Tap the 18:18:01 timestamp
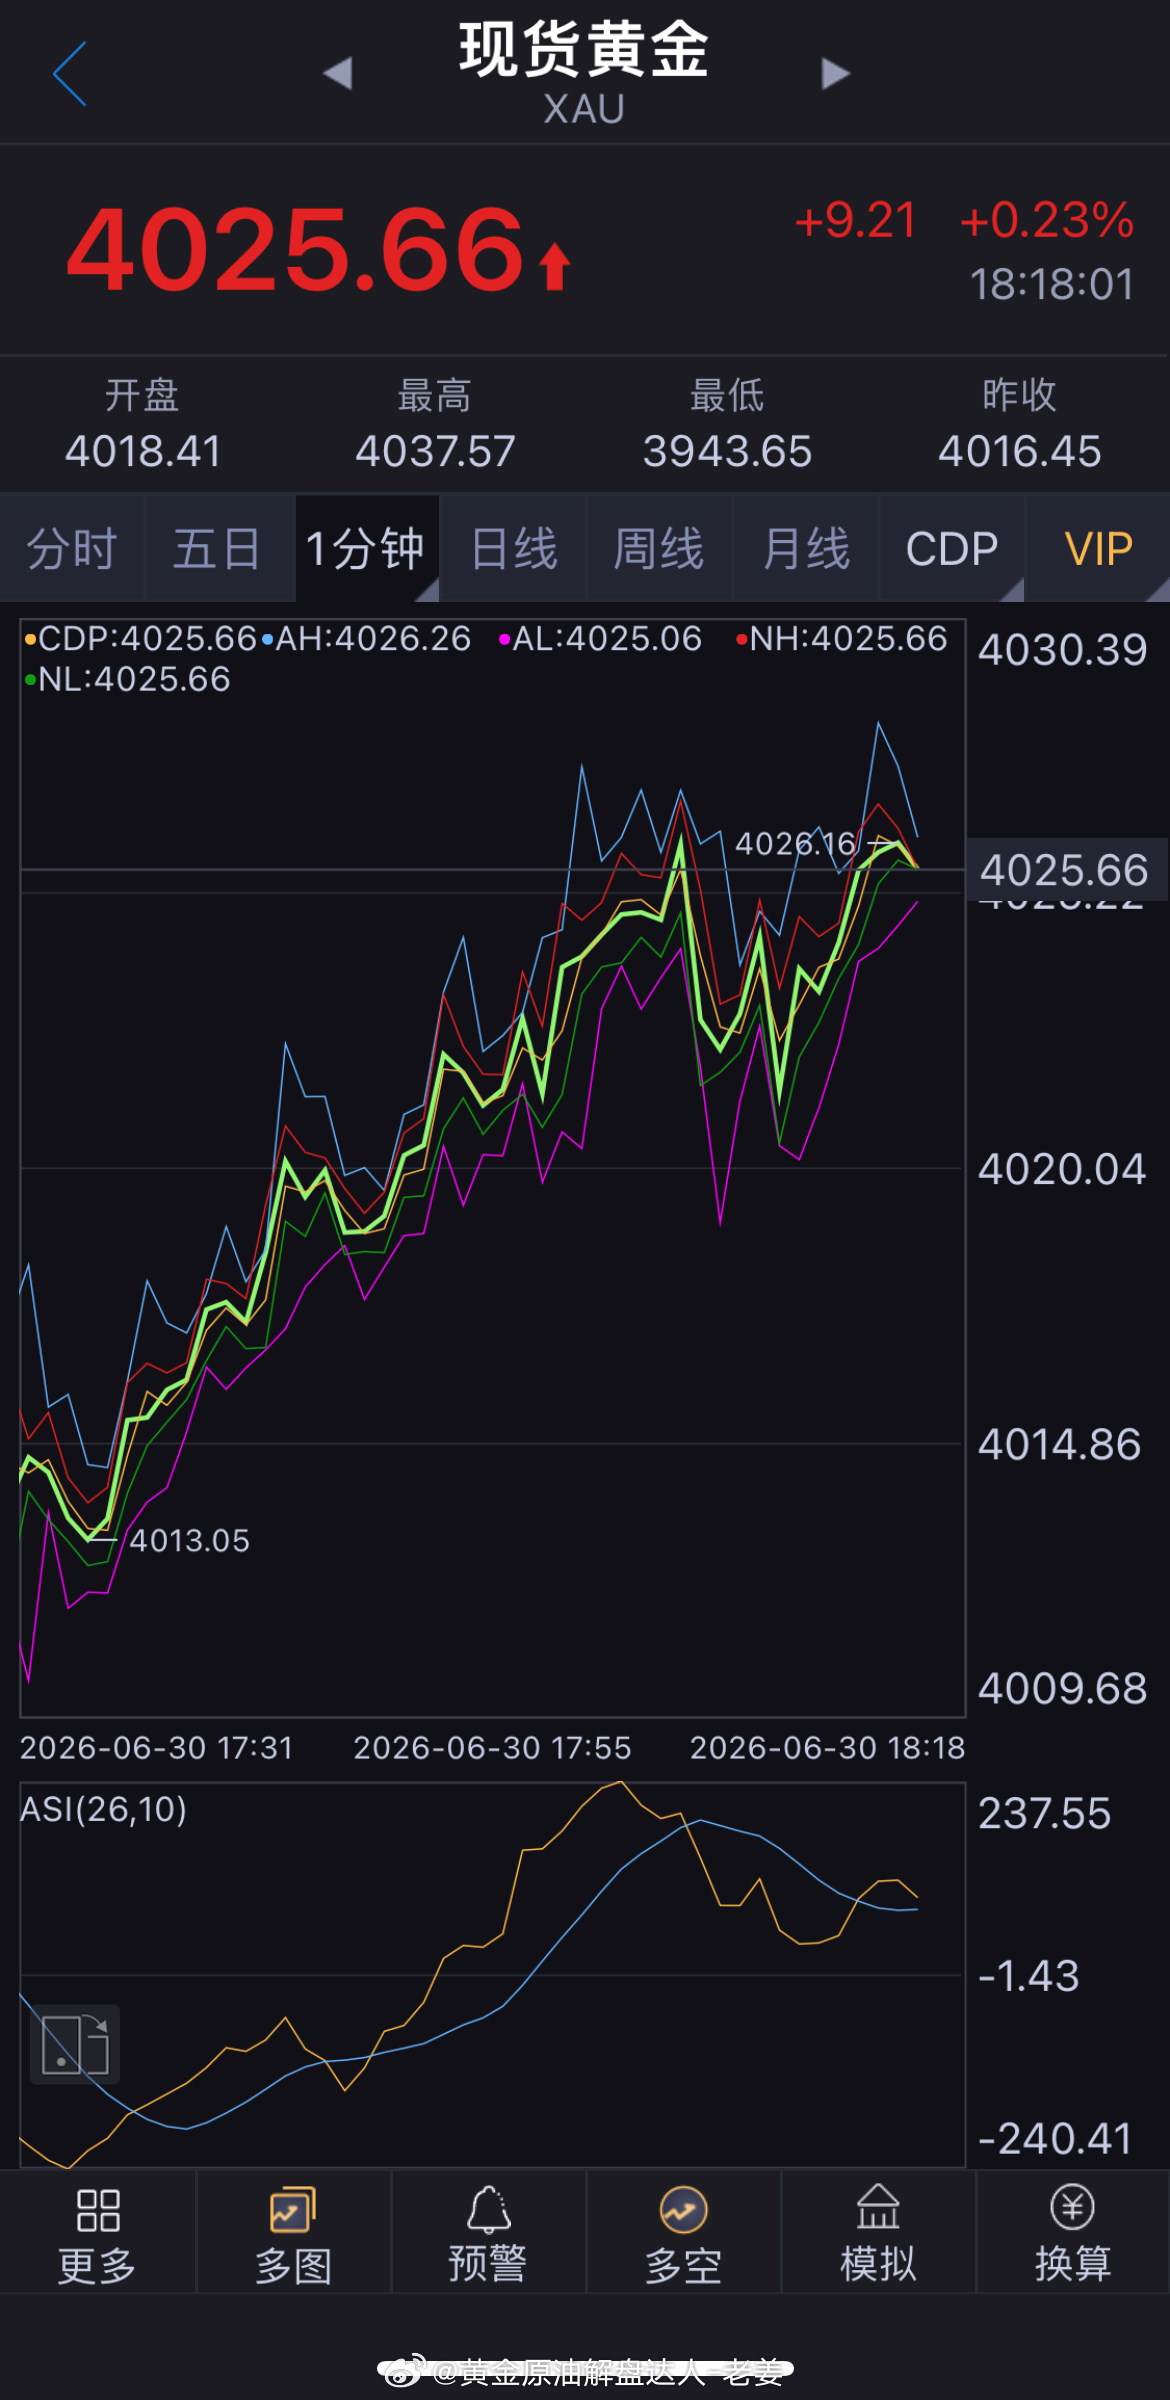The height and width of the screenshot is (2400, 1170). pos(1052,284)
